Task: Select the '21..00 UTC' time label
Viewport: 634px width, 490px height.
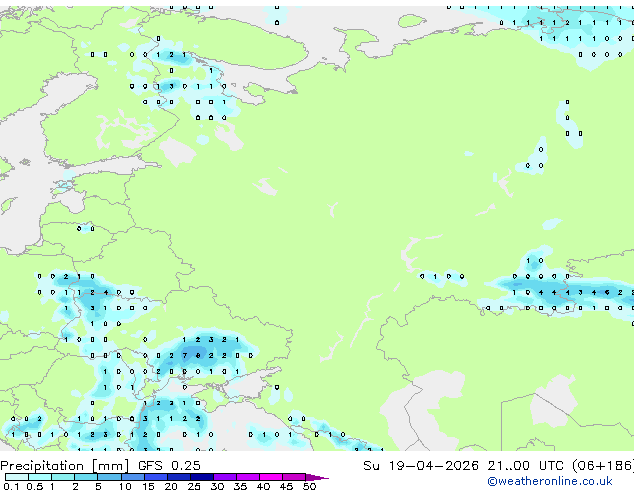Action: pos(525,466)
